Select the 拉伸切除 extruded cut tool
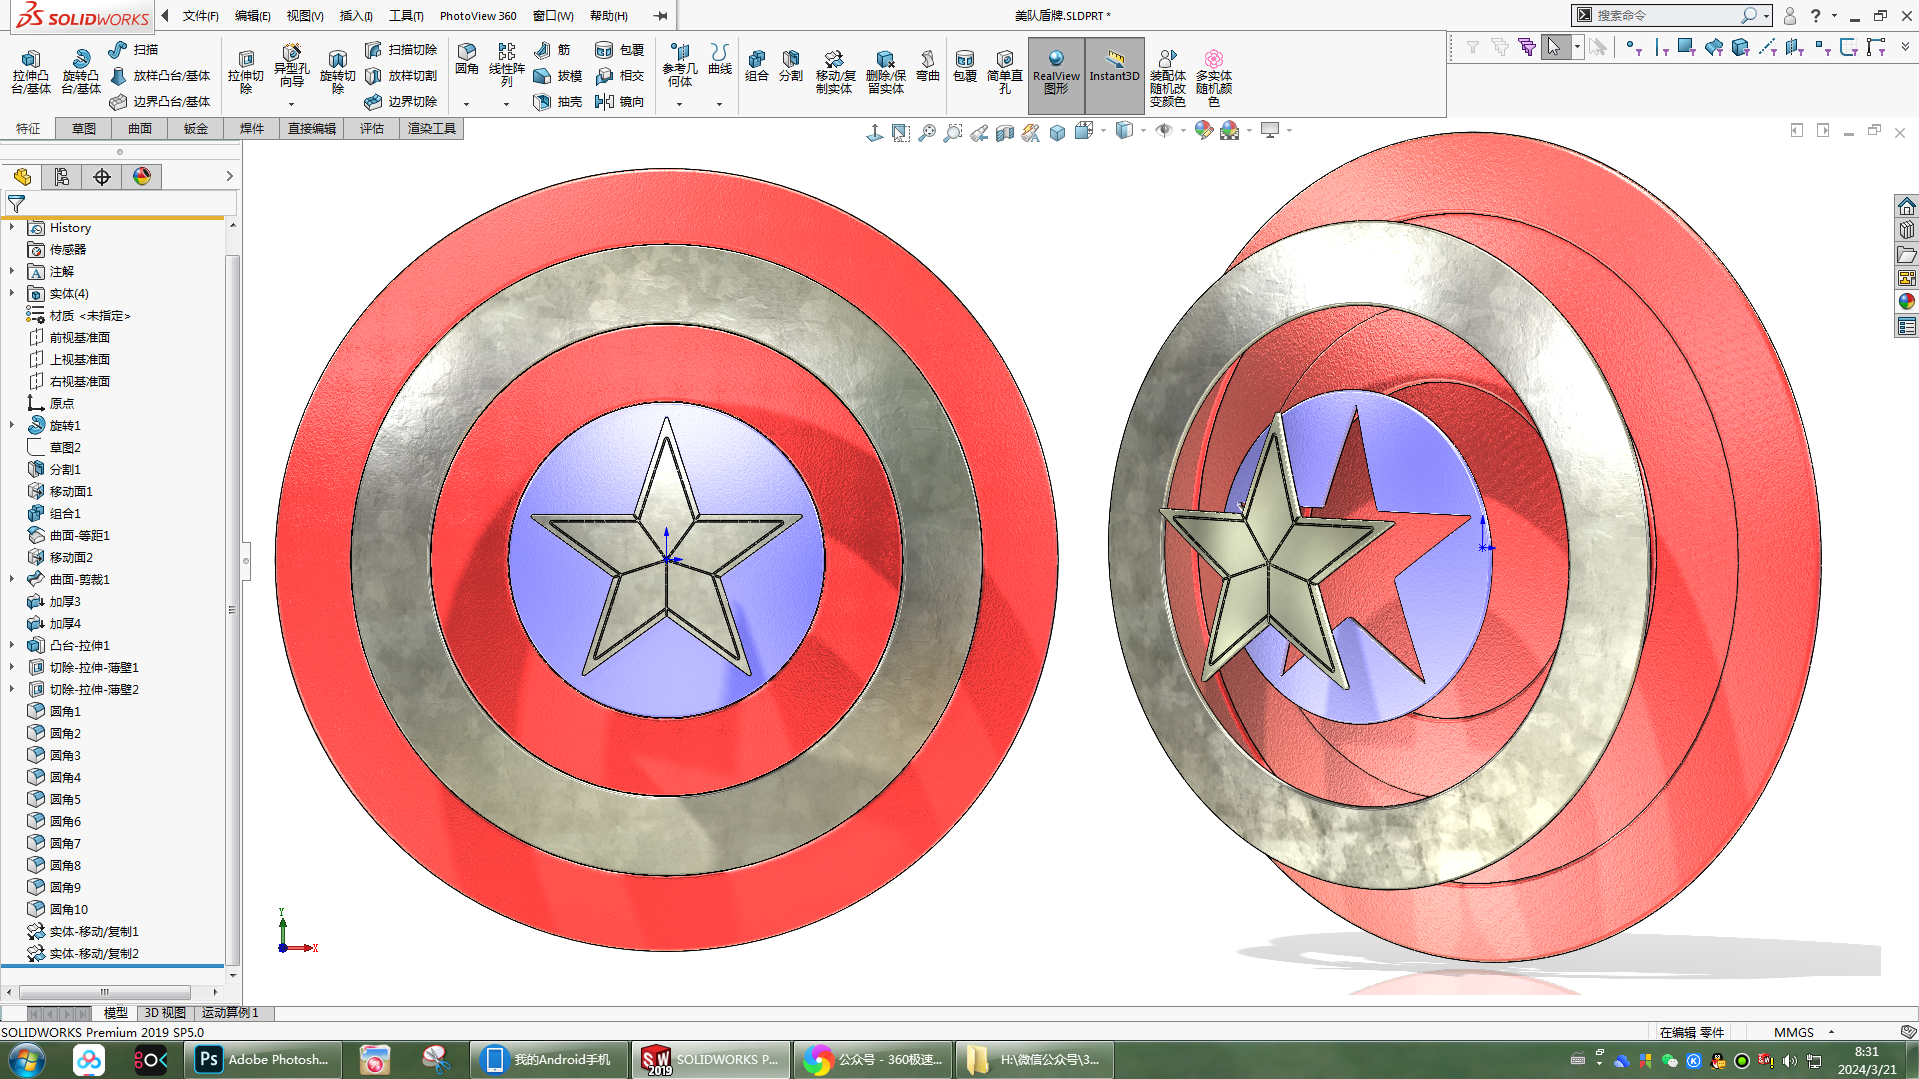 pyautogui.click(x=246, y=72)
